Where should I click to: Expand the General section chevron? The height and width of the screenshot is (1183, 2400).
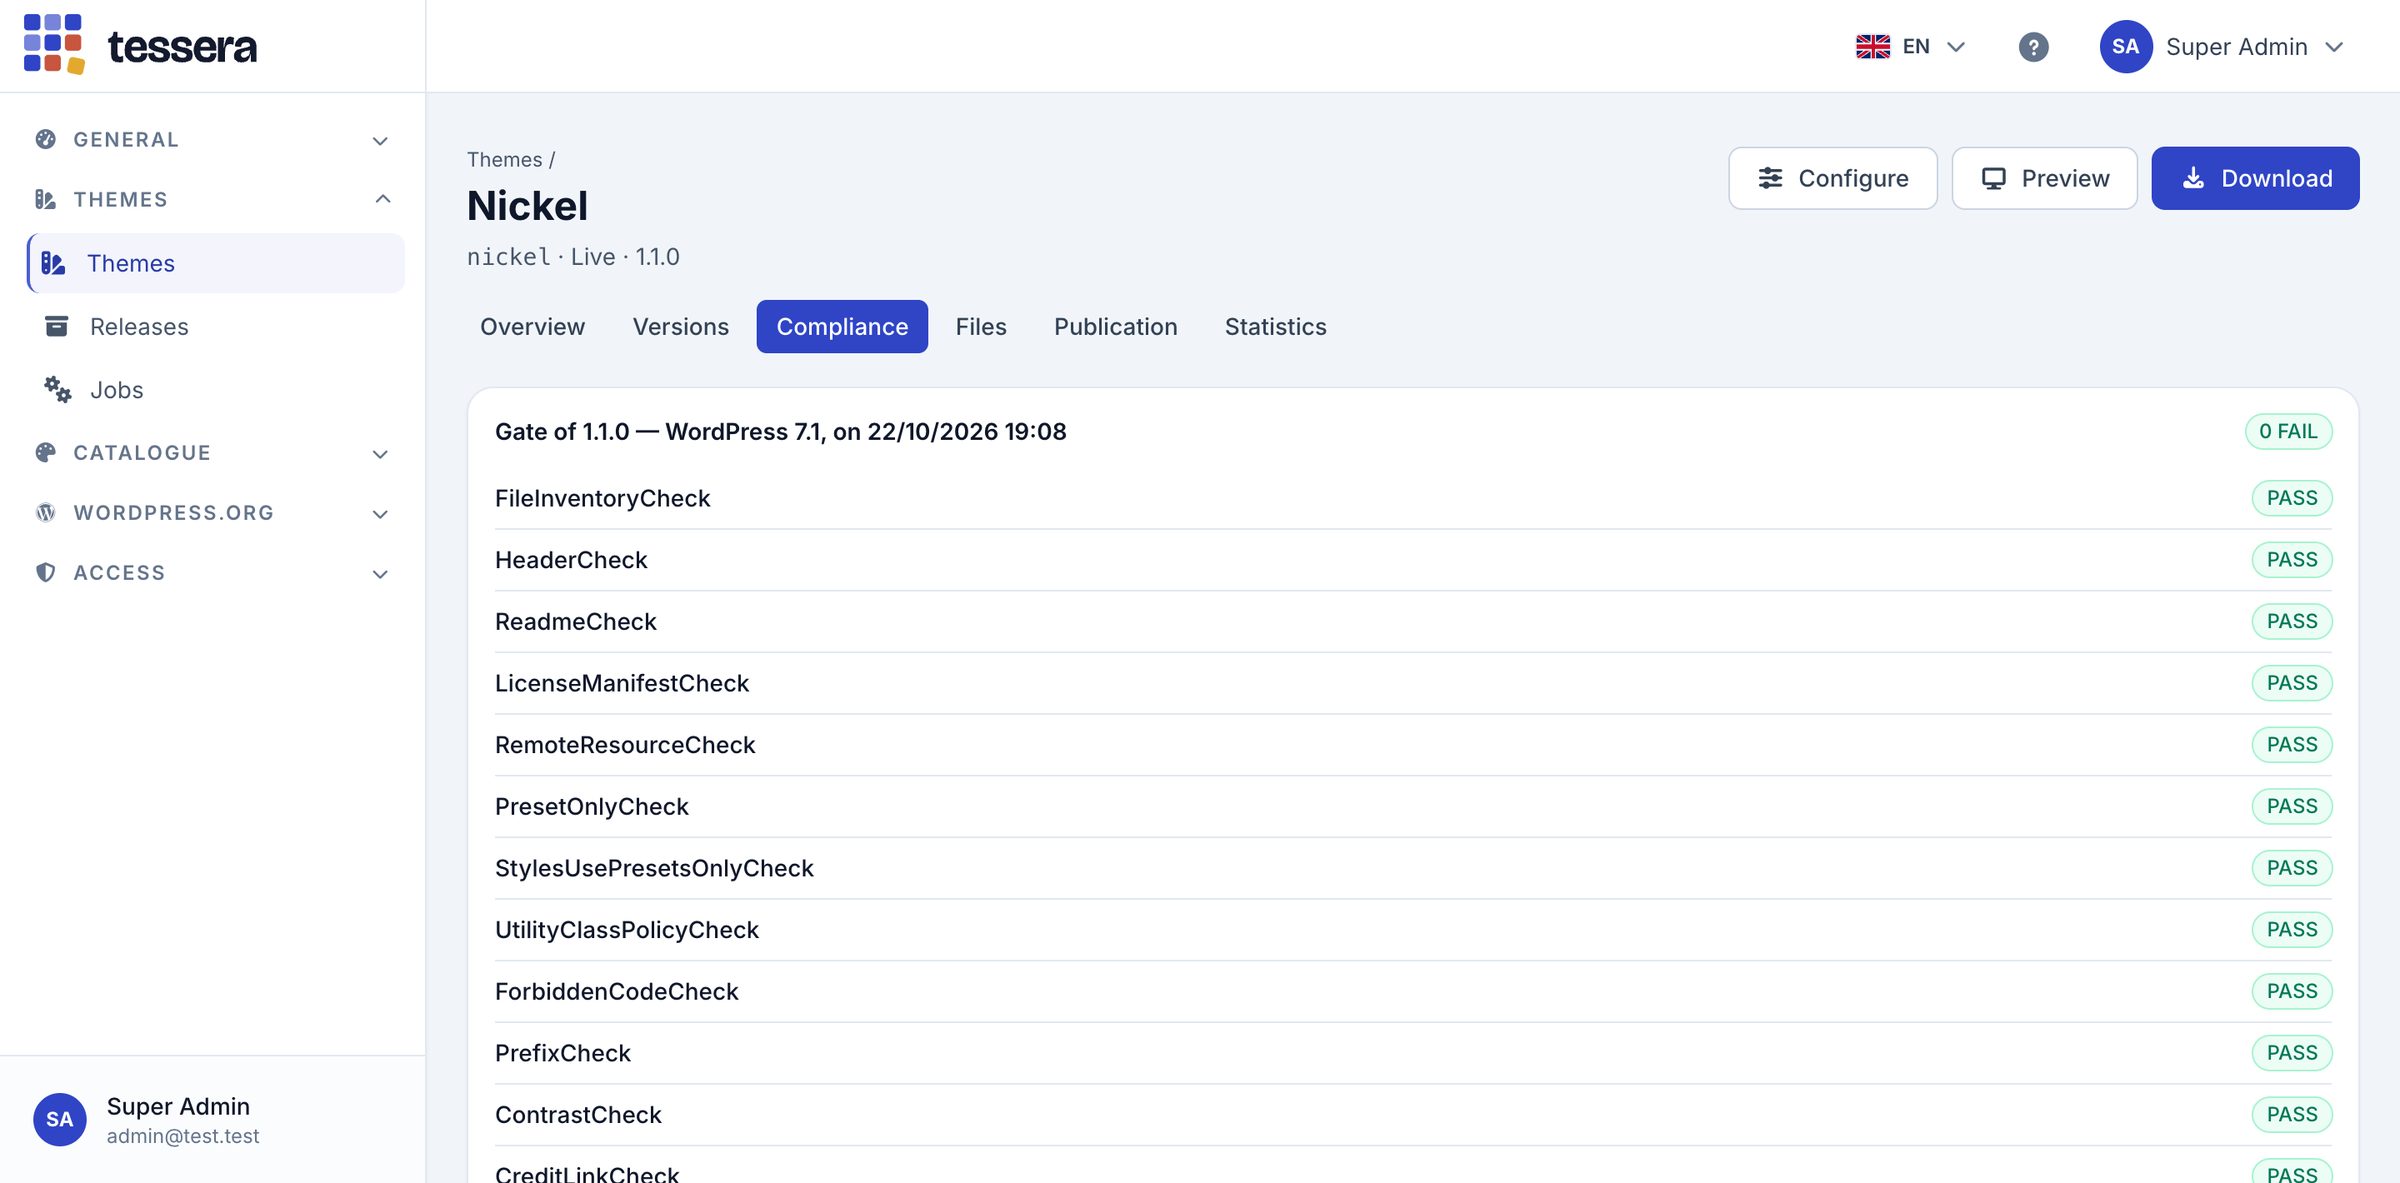click(x=380, y=140)
